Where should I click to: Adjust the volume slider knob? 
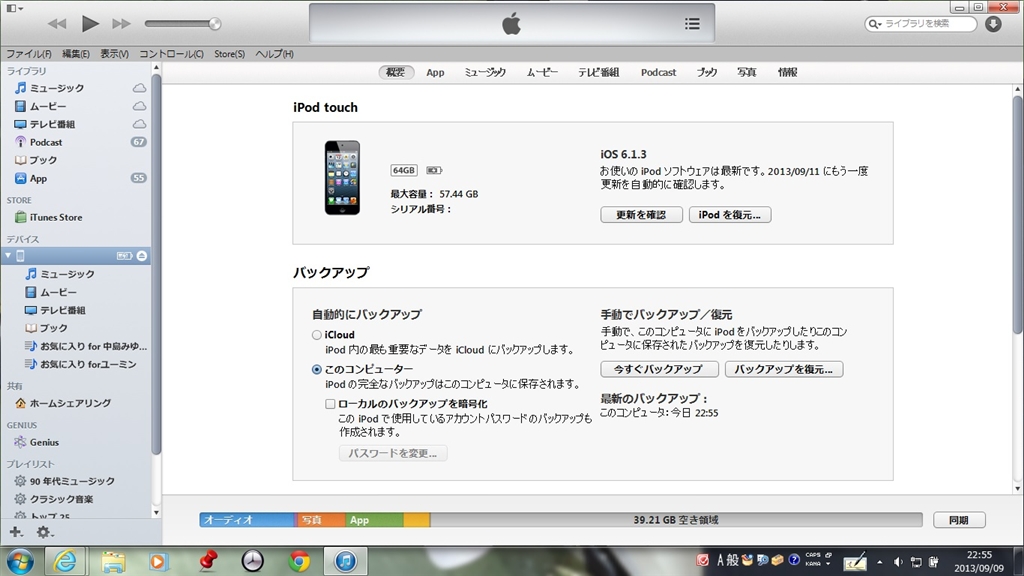(214, 24)
